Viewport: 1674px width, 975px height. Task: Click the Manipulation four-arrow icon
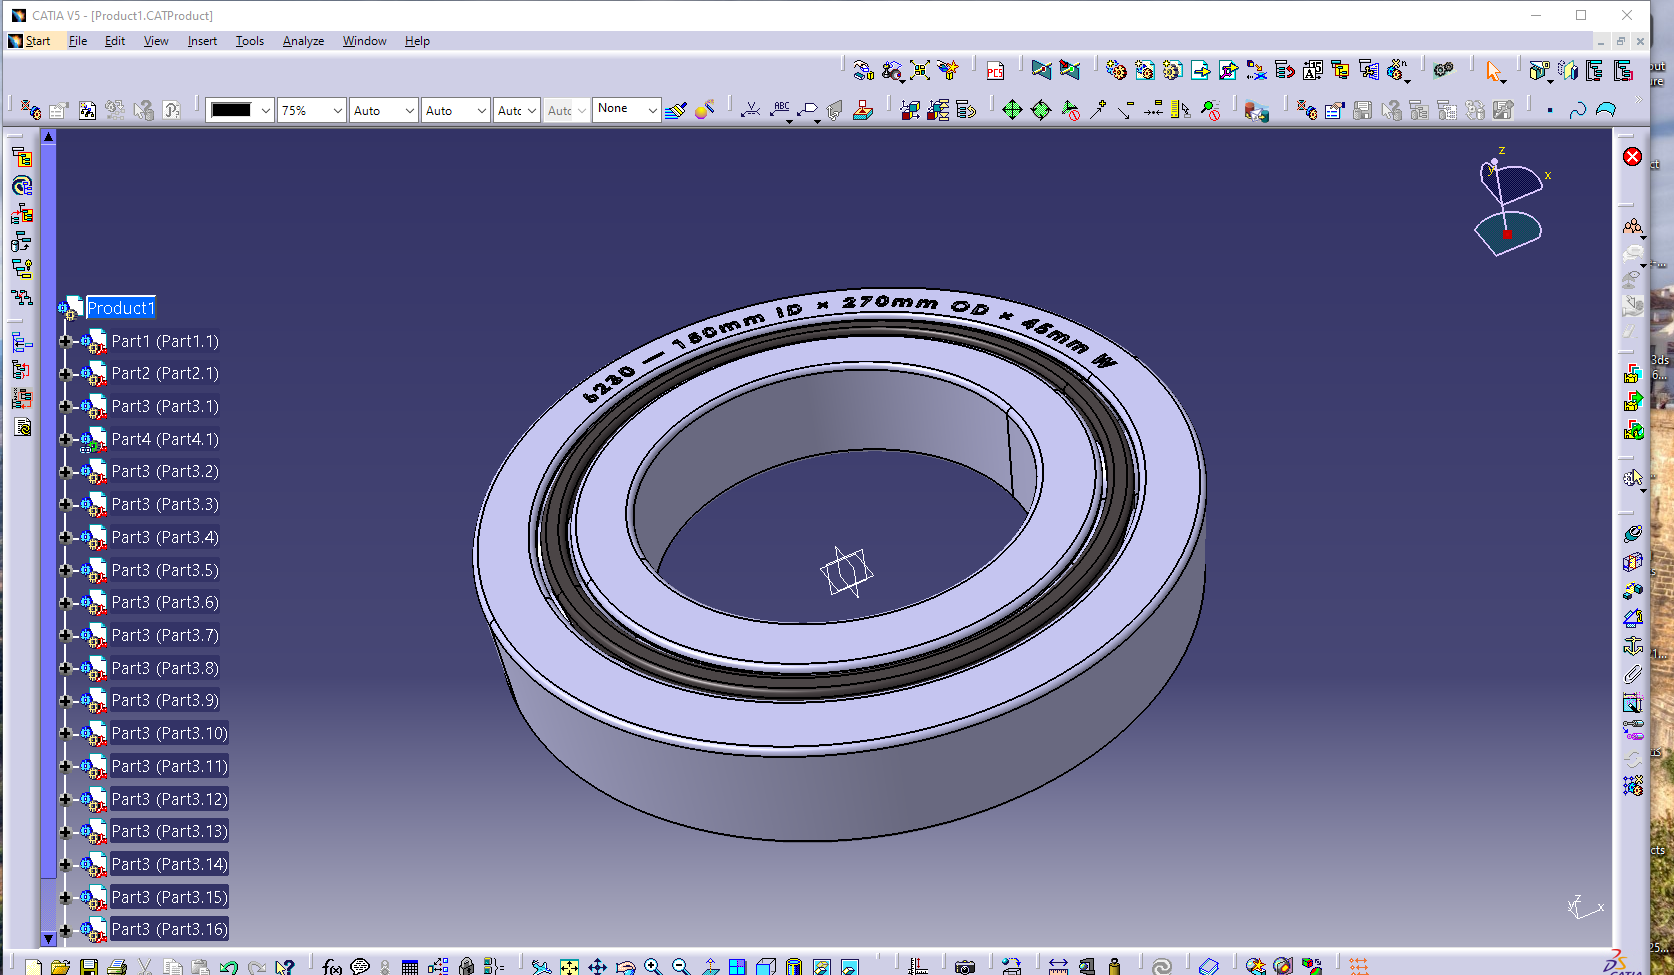tap(1012, 110)
